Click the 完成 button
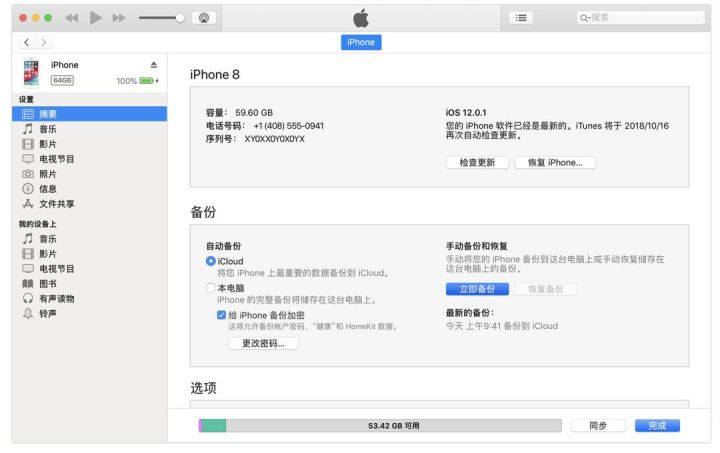Image resolution: width=720 pixels, height=453 pixels. [x=657, y=426]
